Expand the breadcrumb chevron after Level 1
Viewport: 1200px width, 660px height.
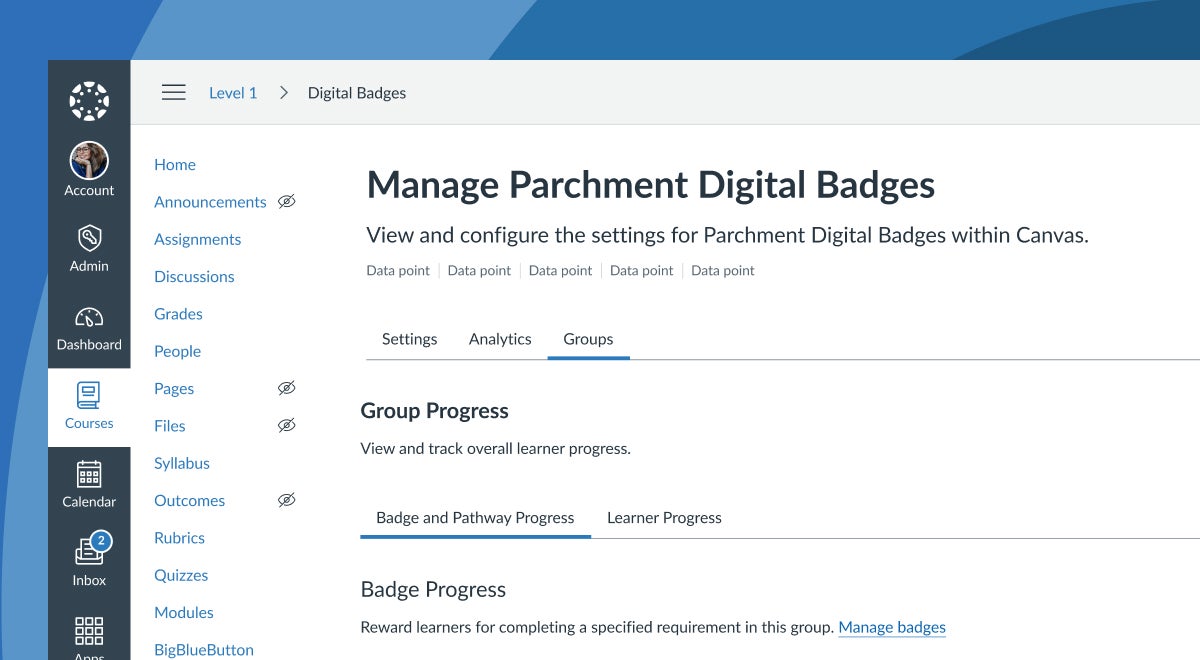(283, 92)
